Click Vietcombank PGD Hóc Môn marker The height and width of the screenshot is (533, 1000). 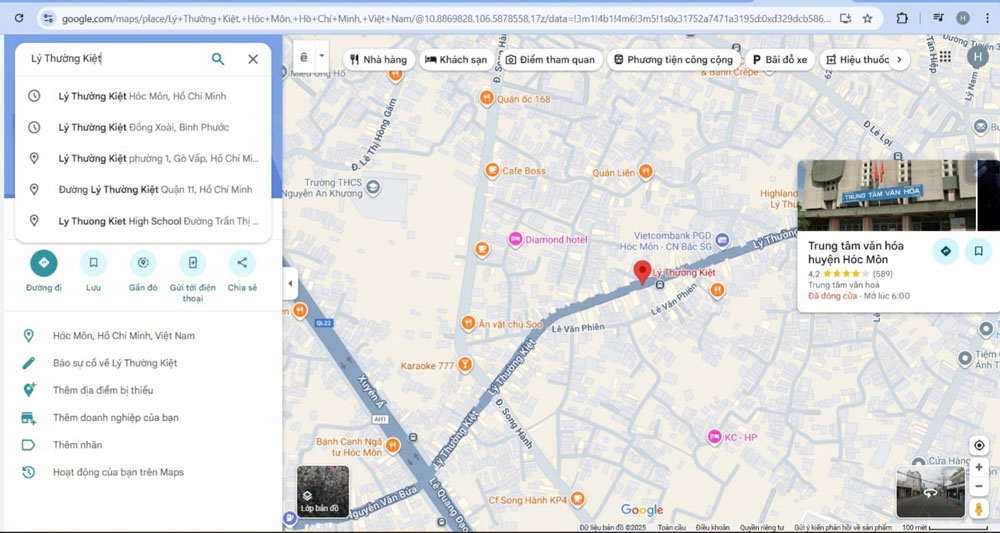[x=722, y=240]
